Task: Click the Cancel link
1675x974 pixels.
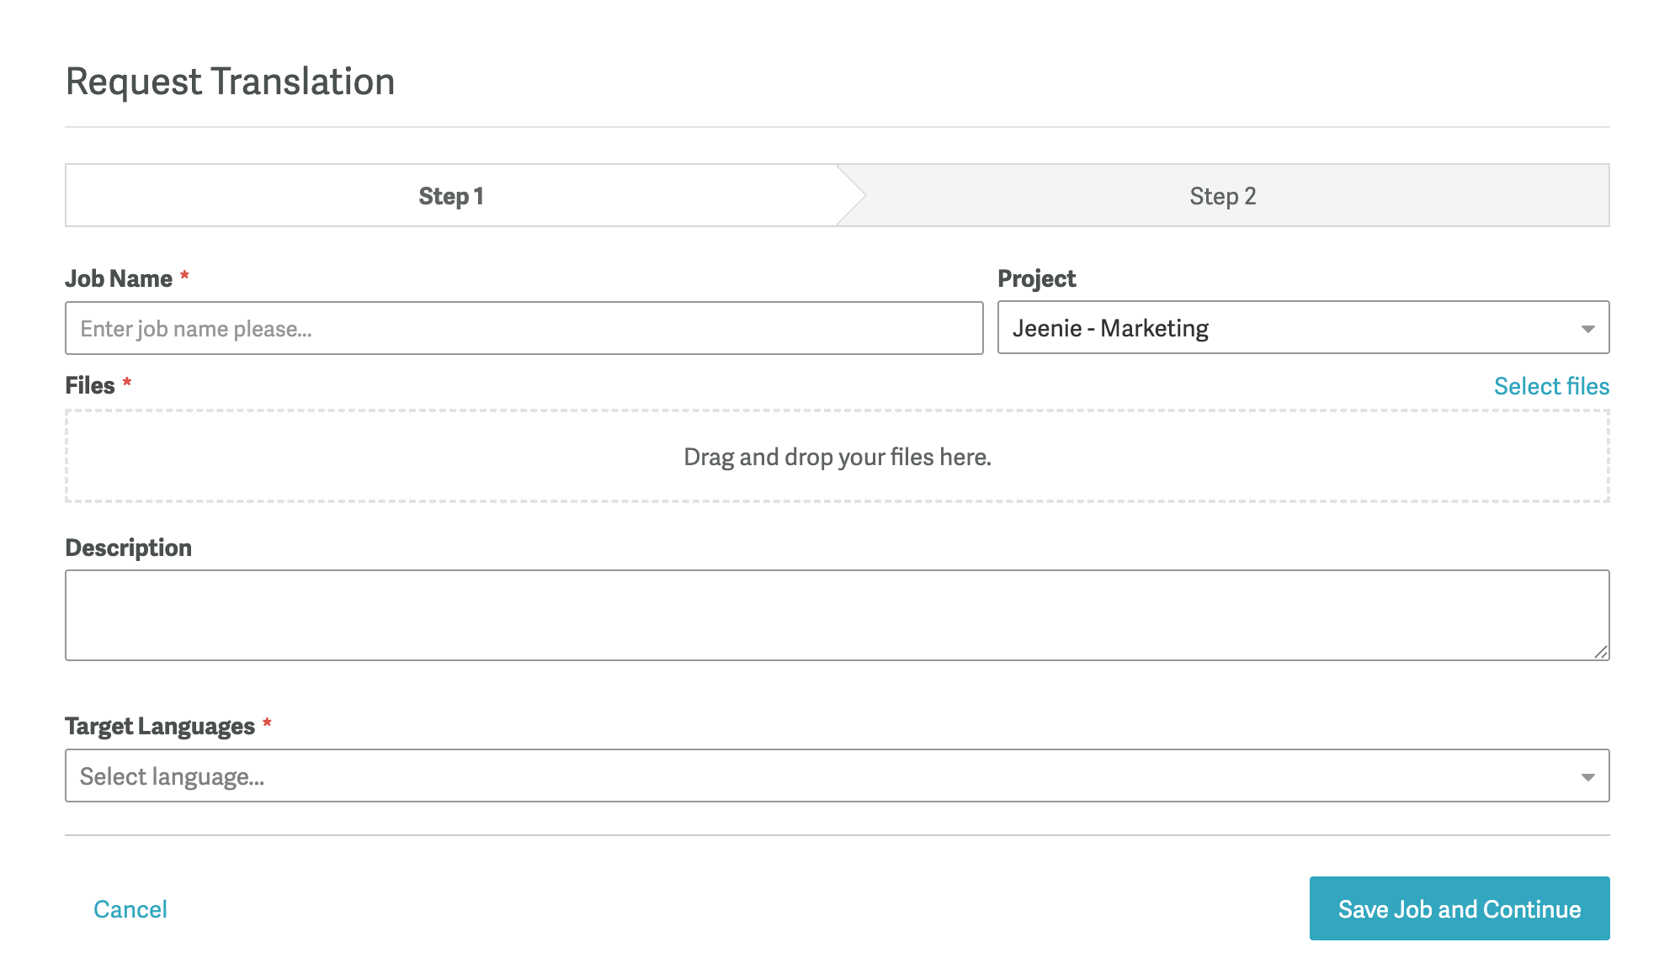Action: [x=130, y=909]
